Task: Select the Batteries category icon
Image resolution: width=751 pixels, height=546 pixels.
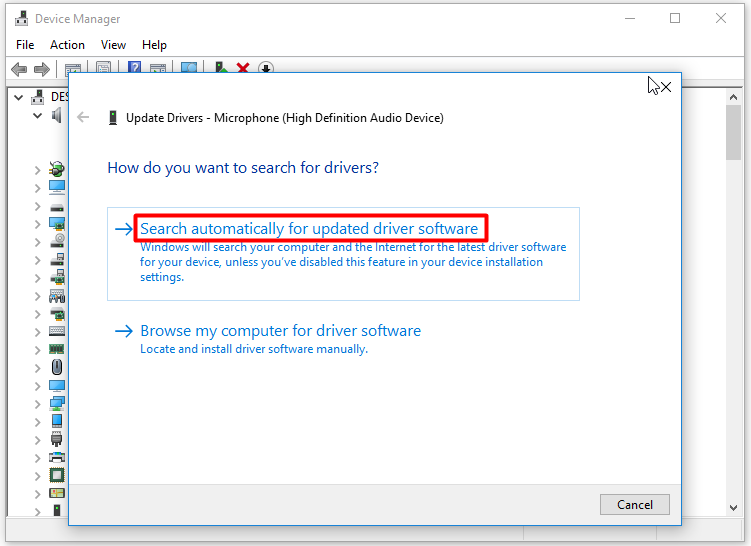Action: tap(57, 169)
